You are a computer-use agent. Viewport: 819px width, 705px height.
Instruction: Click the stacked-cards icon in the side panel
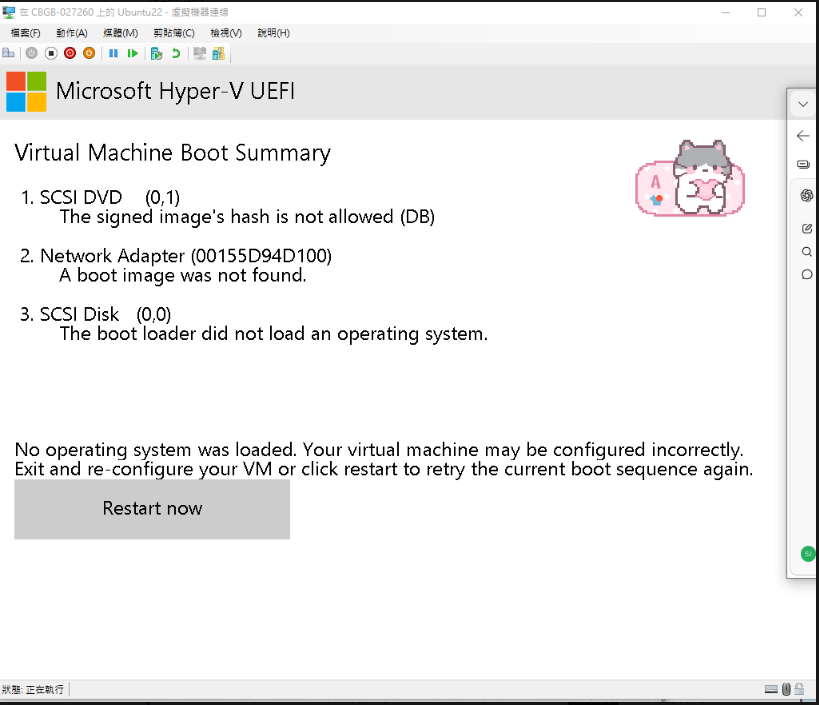pyautogui.click(x=803, y=164)
